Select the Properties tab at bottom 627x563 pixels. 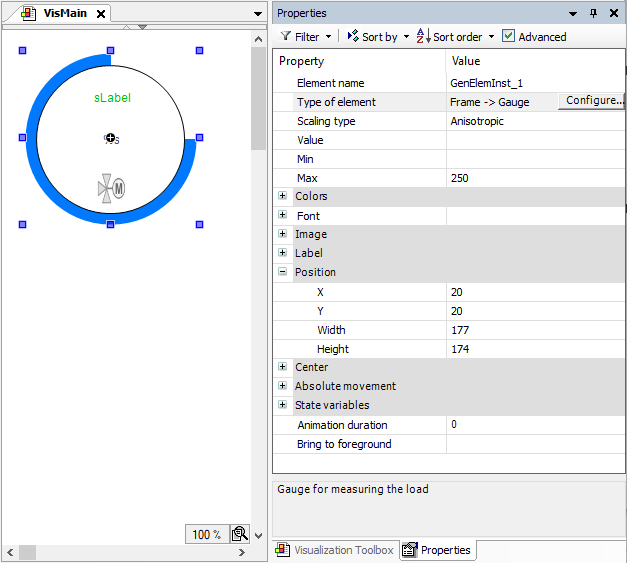coord(437,550)
